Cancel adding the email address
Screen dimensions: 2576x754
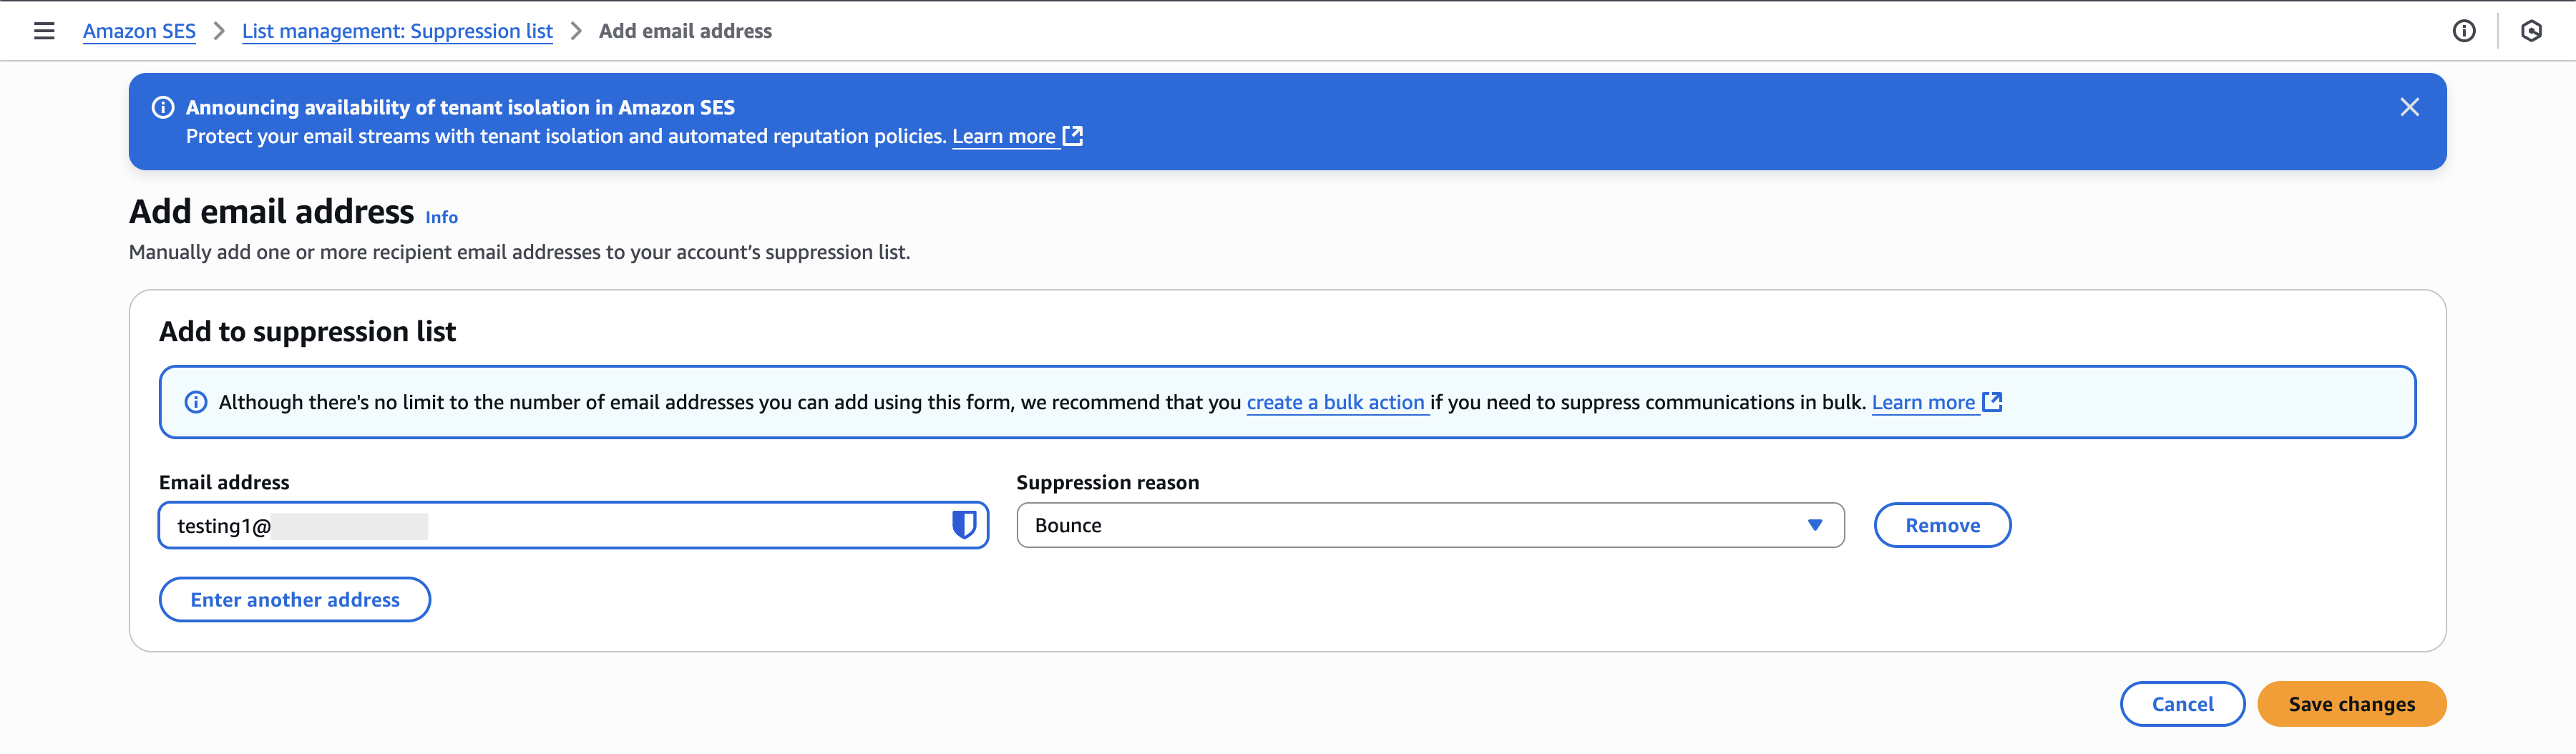tap(2182, 704)
